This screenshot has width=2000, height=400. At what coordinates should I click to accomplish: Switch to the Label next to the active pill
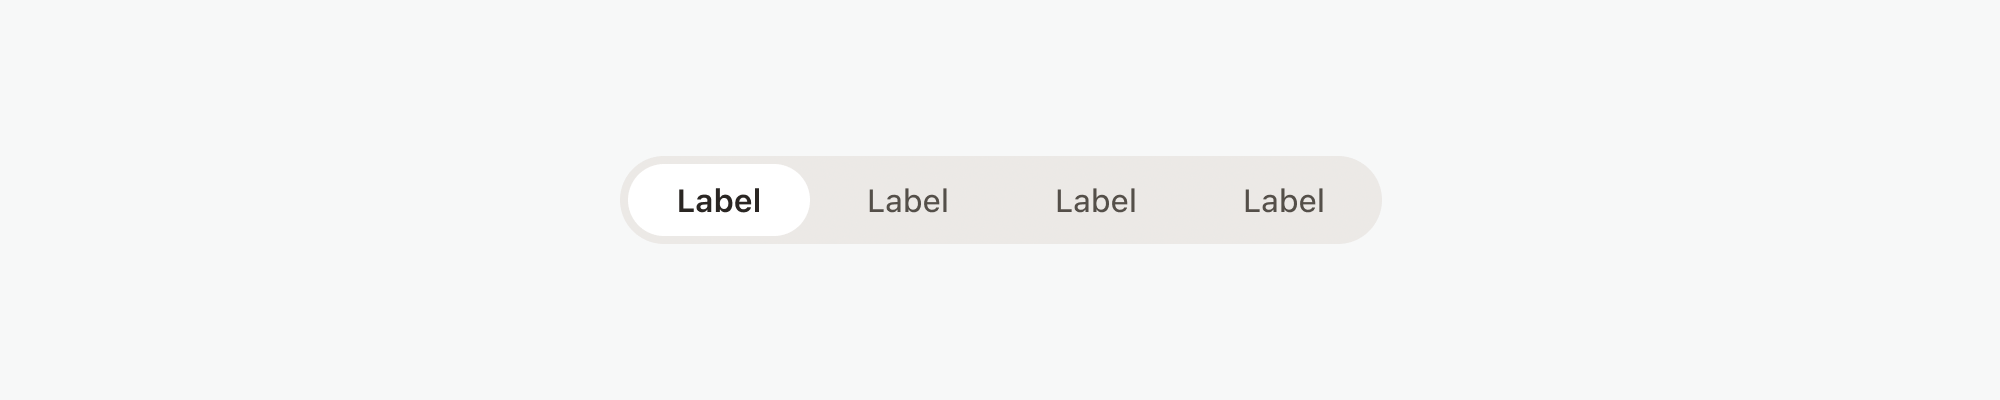click(907, 200)
